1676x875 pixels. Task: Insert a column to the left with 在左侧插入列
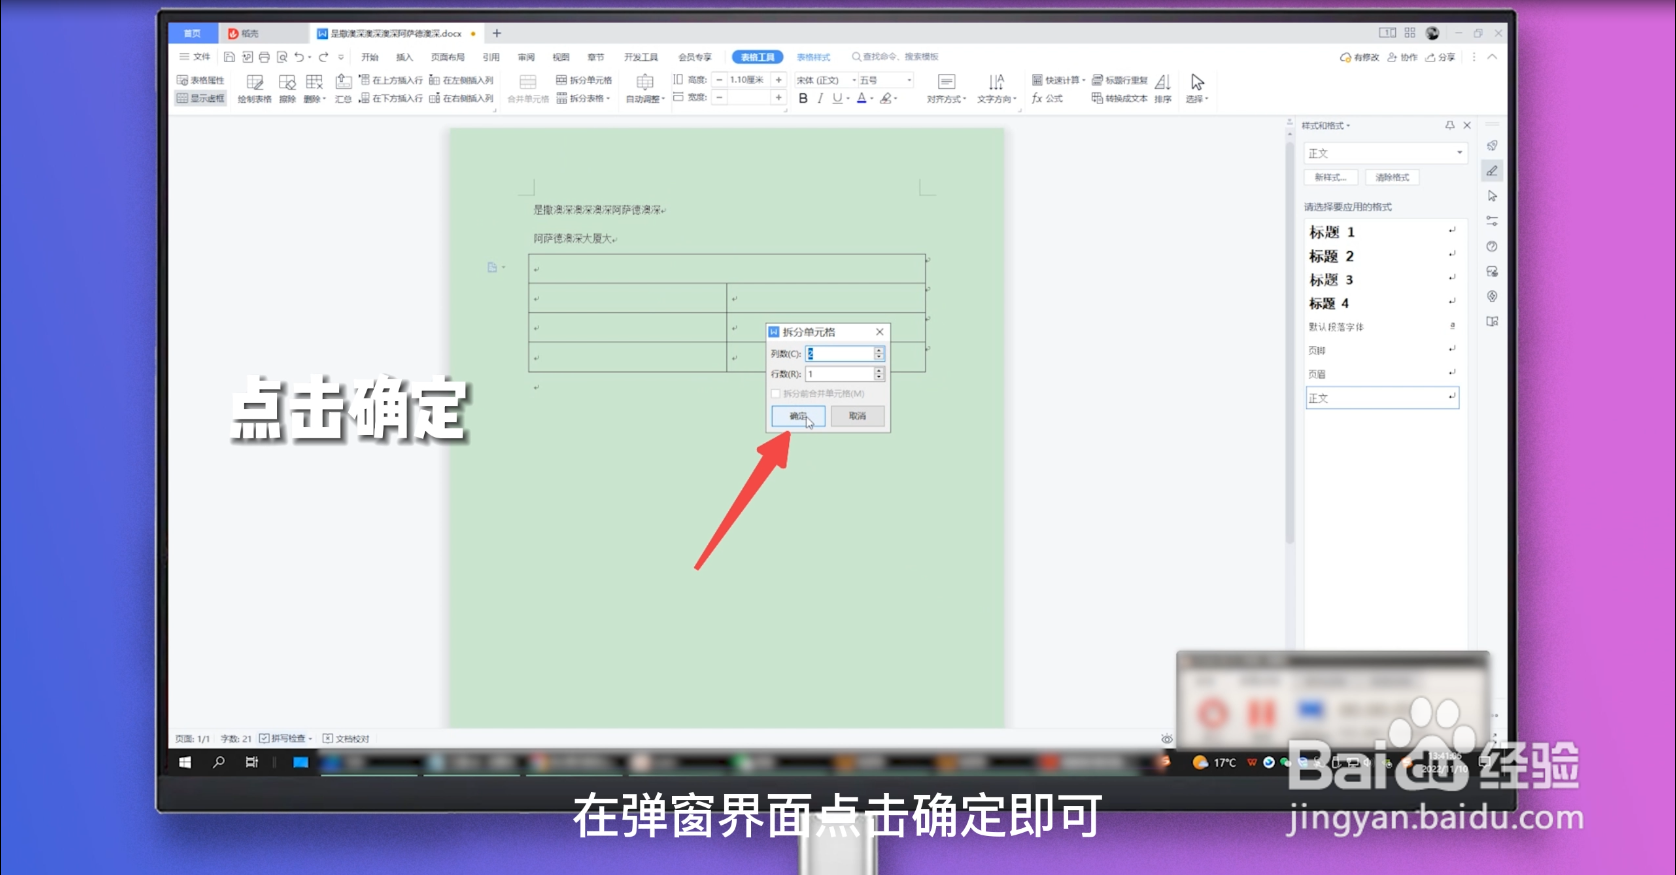click(x=461, y=80)
